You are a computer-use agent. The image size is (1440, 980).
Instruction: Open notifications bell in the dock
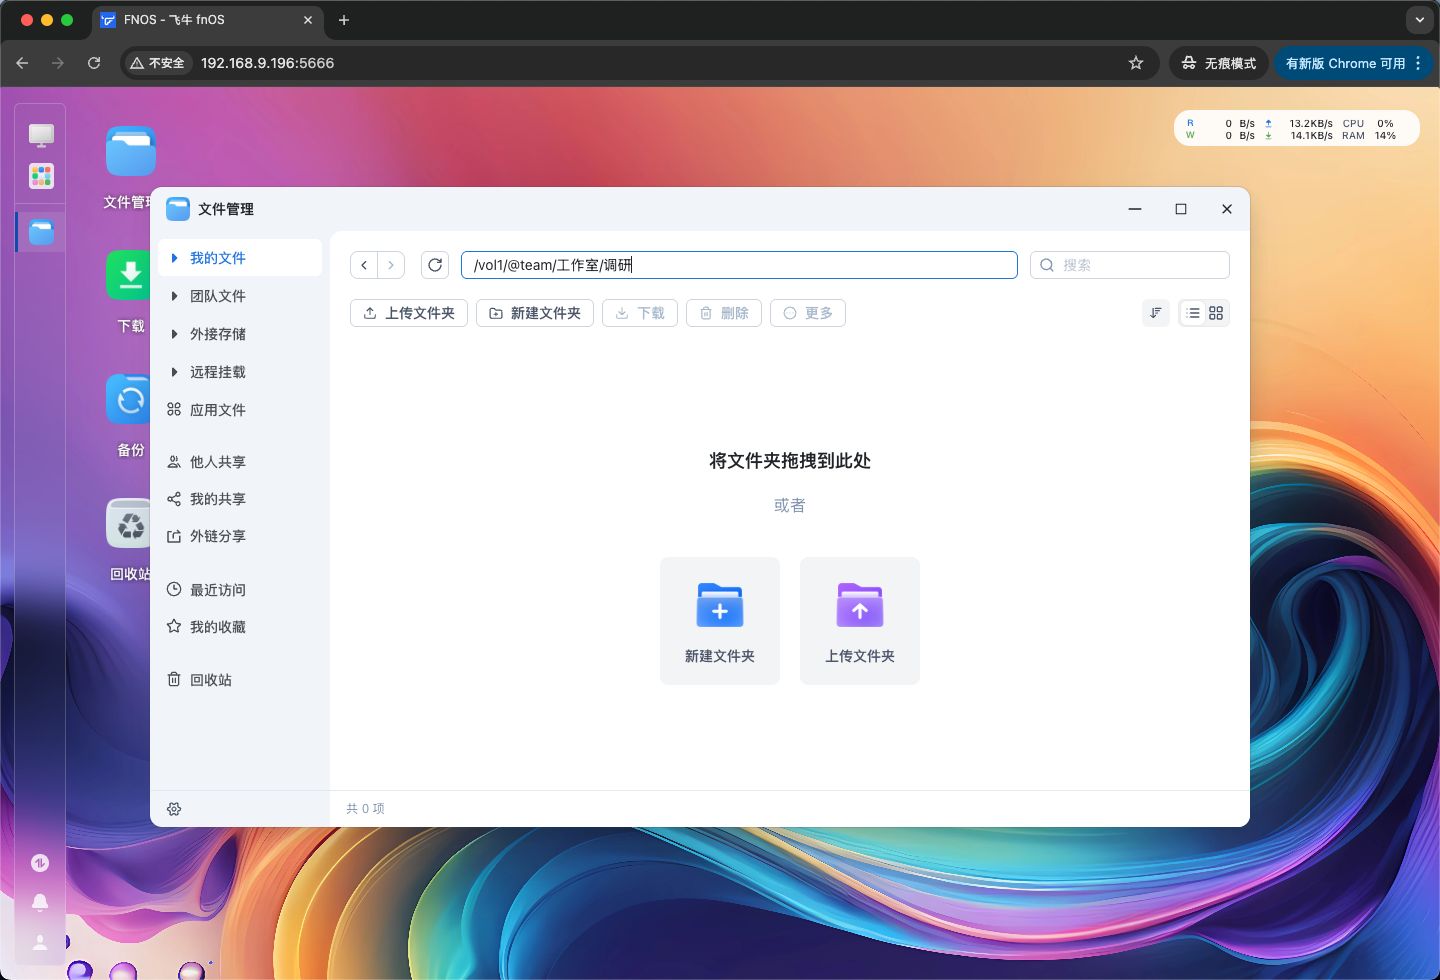[x=40, y=902]
